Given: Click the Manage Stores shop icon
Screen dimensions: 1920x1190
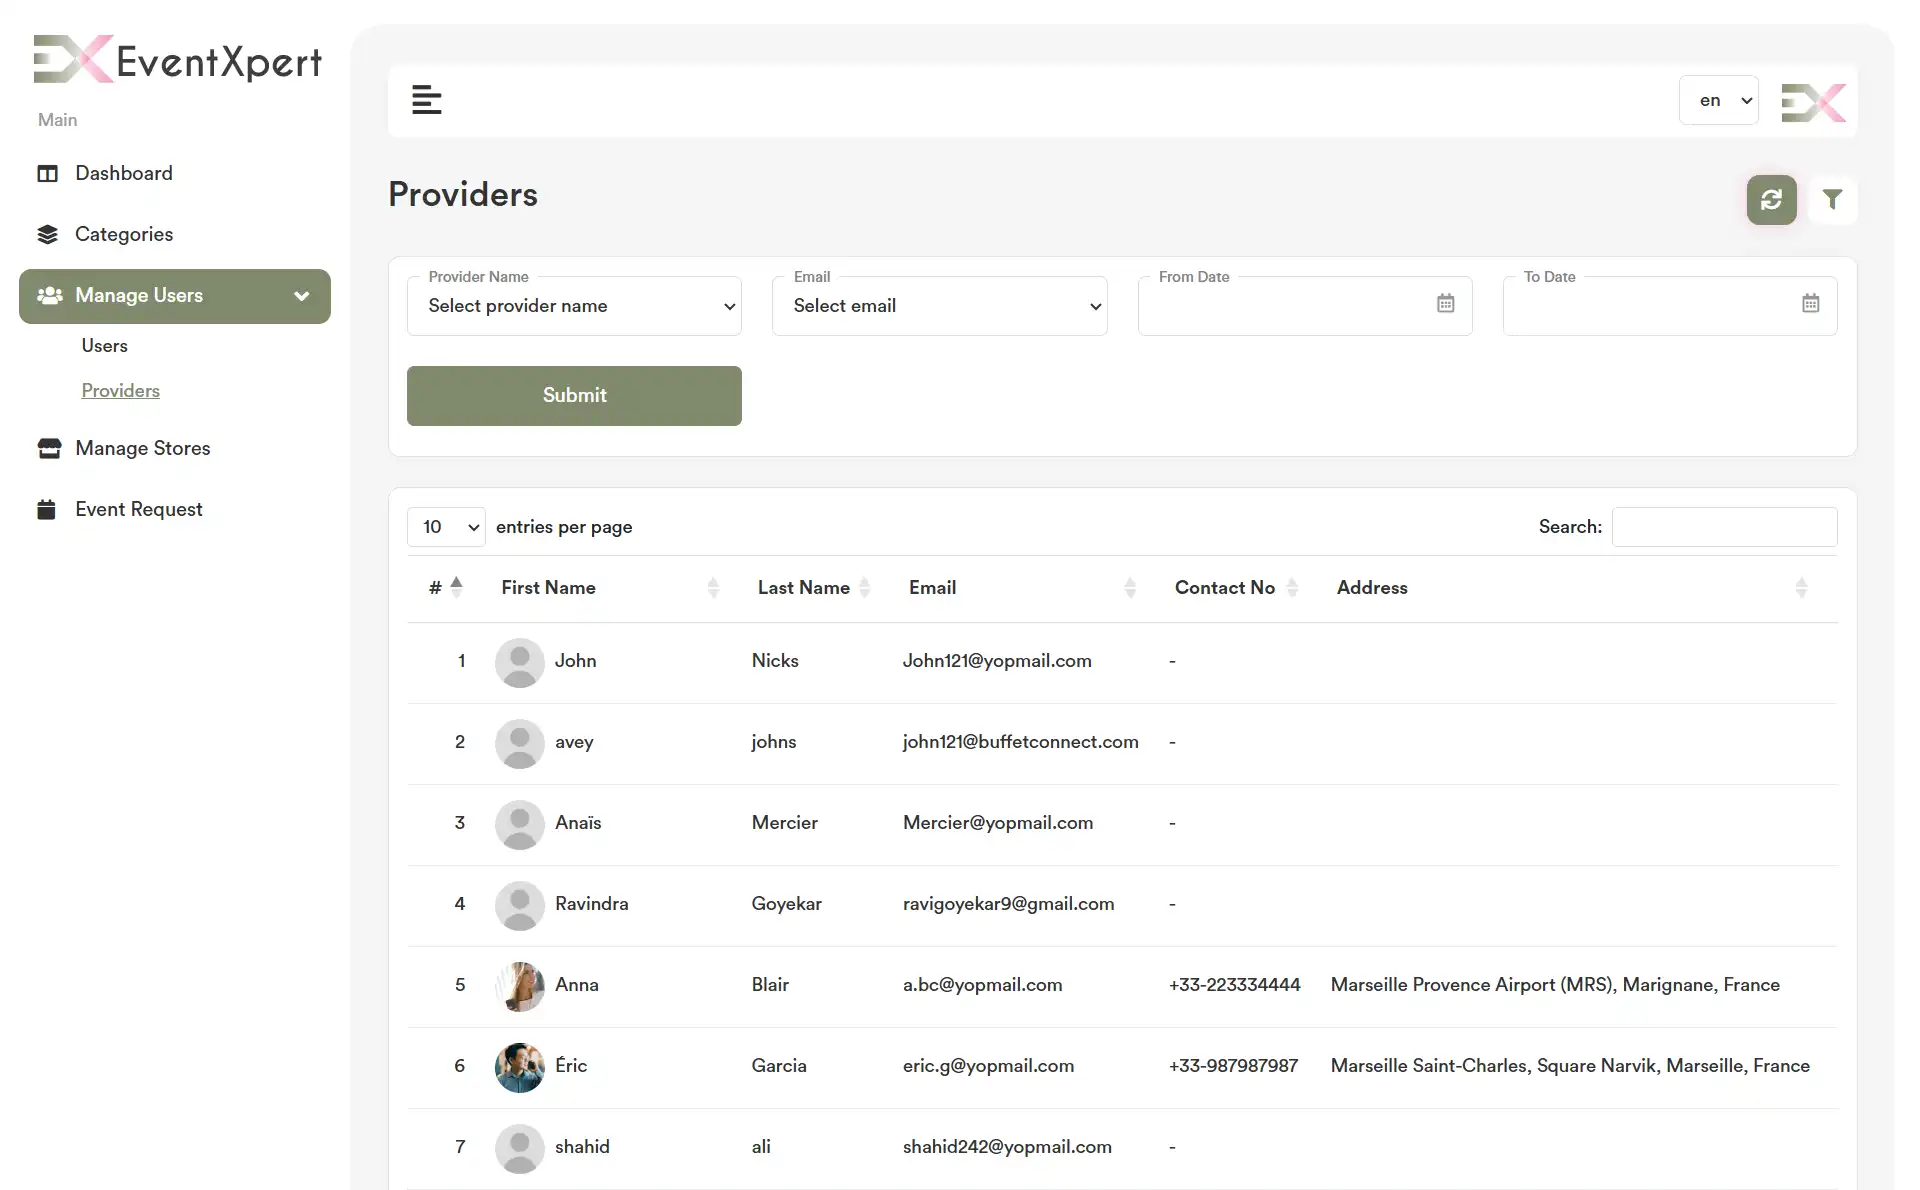Looking at the screenshot, I should click(x=48, y=448).
